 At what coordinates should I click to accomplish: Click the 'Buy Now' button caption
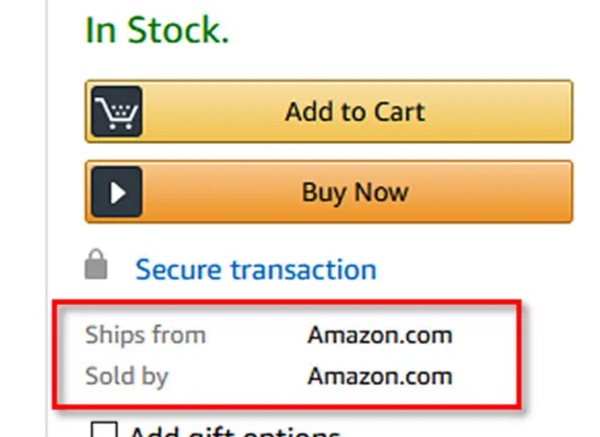(x=355, y=192)
